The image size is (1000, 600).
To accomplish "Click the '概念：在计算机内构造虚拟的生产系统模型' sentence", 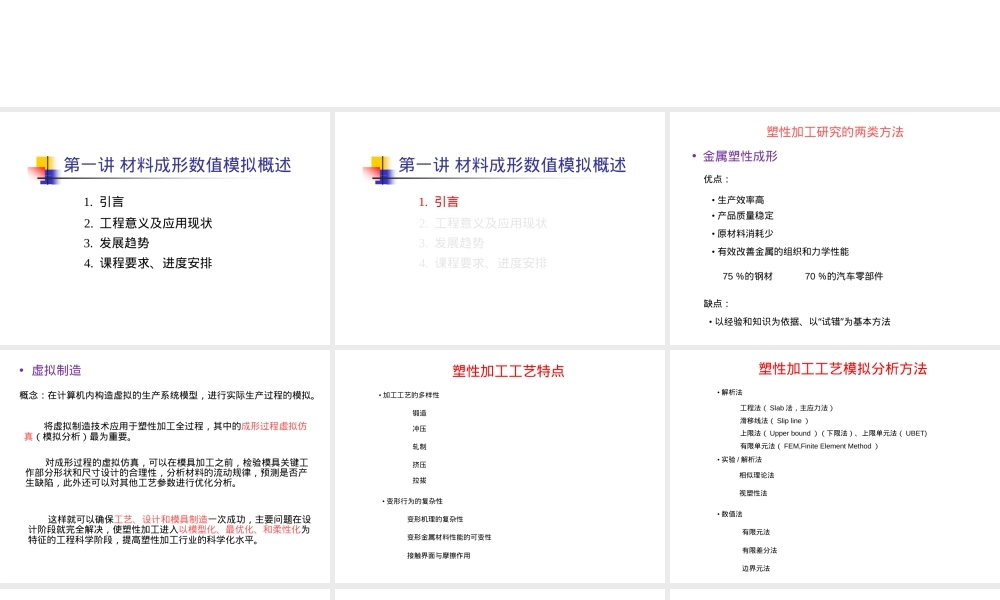I will click(168, 395).
